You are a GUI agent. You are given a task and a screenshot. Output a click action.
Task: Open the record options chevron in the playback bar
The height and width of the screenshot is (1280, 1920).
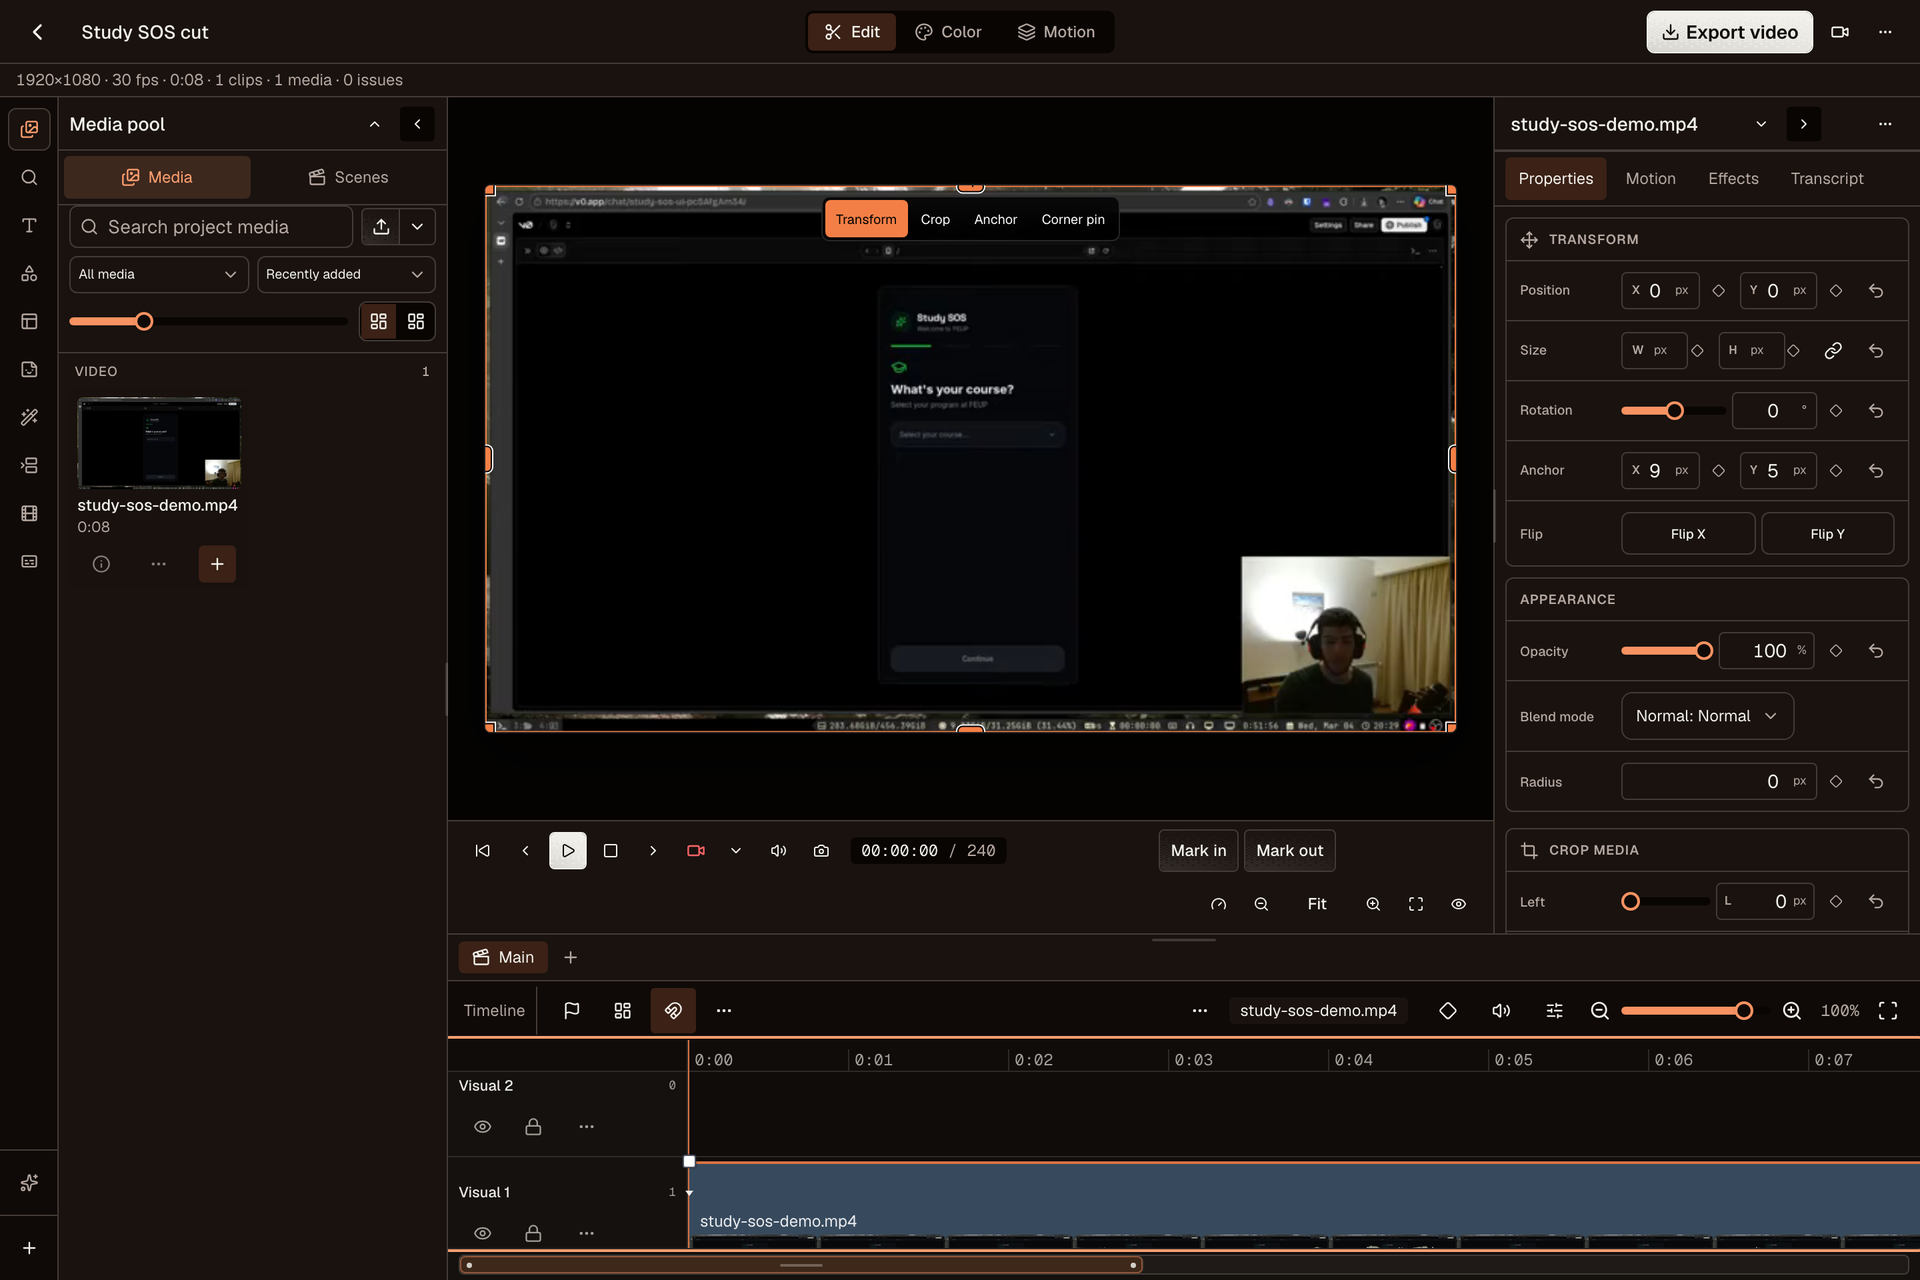click(x=736, y=851)
